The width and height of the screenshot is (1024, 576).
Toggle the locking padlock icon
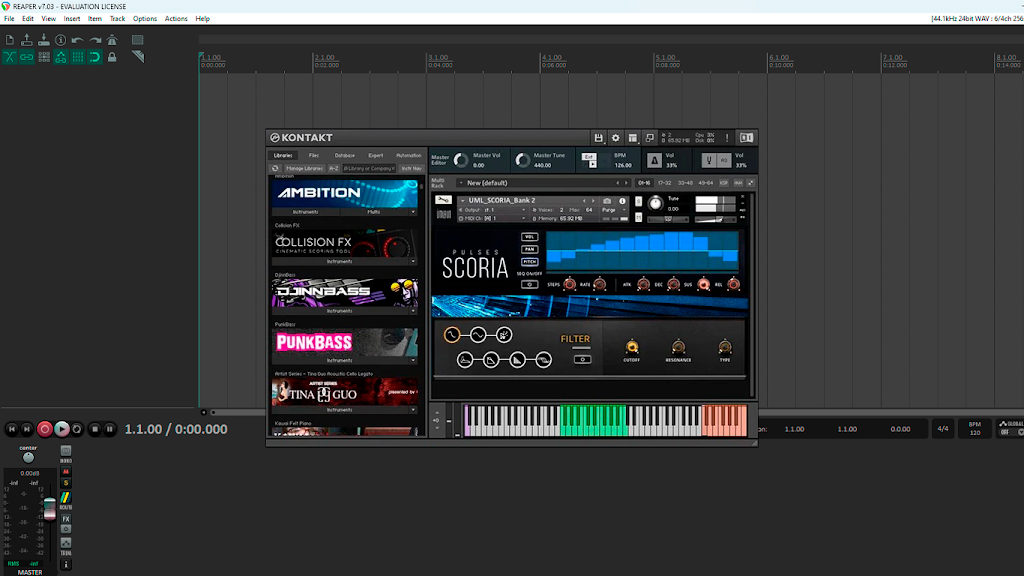point(112,57)
